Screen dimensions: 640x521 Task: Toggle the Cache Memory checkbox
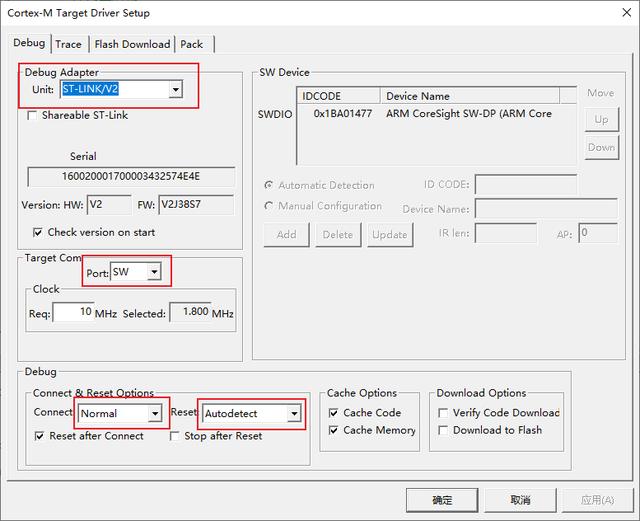click(333, 430)
